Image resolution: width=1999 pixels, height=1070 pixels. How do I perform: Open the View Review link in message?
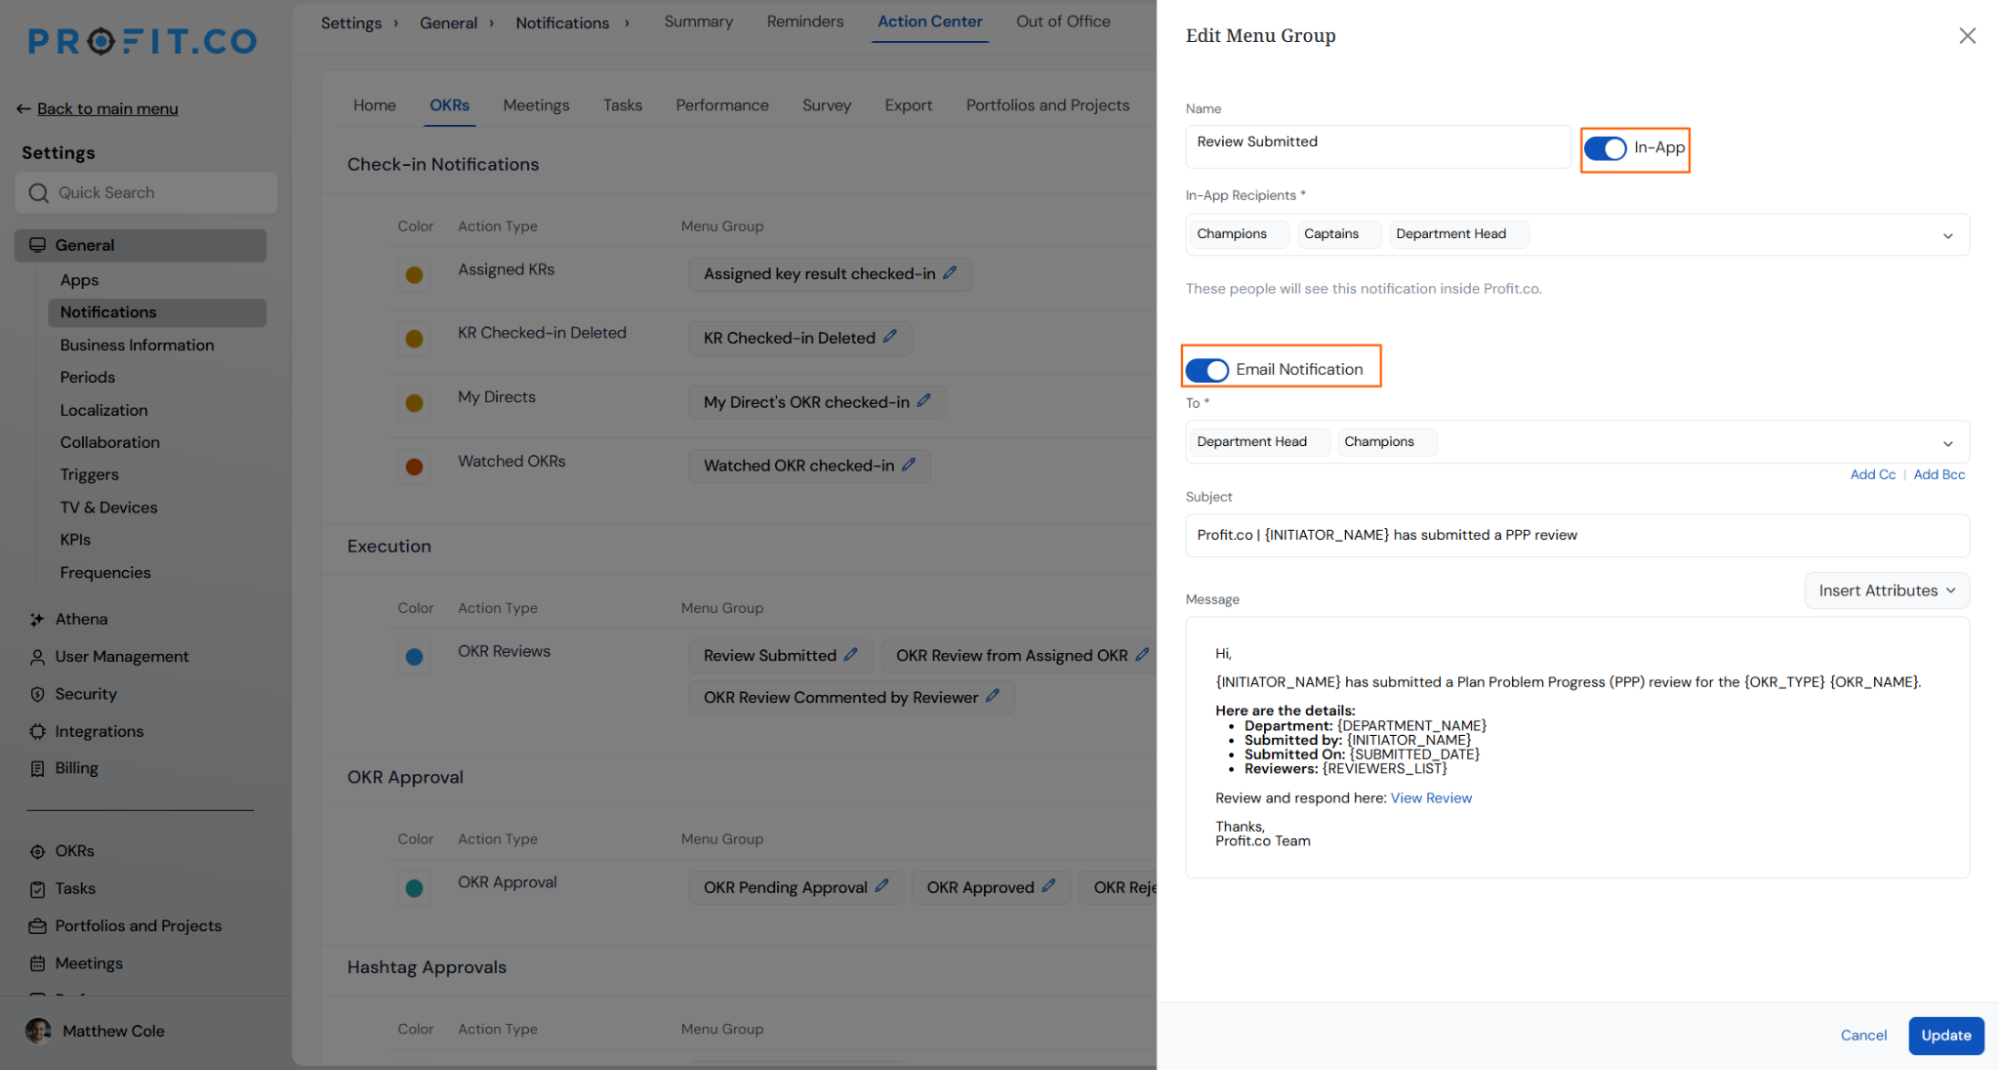pyautogui.click(x=1431, y=798)
